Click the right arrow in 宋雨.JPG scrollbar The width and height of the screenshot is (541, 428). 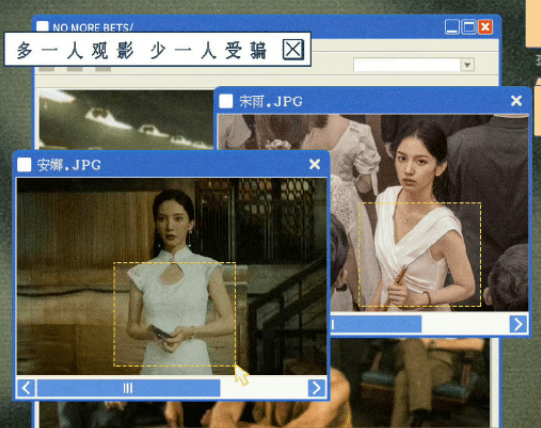pos(519,324)
